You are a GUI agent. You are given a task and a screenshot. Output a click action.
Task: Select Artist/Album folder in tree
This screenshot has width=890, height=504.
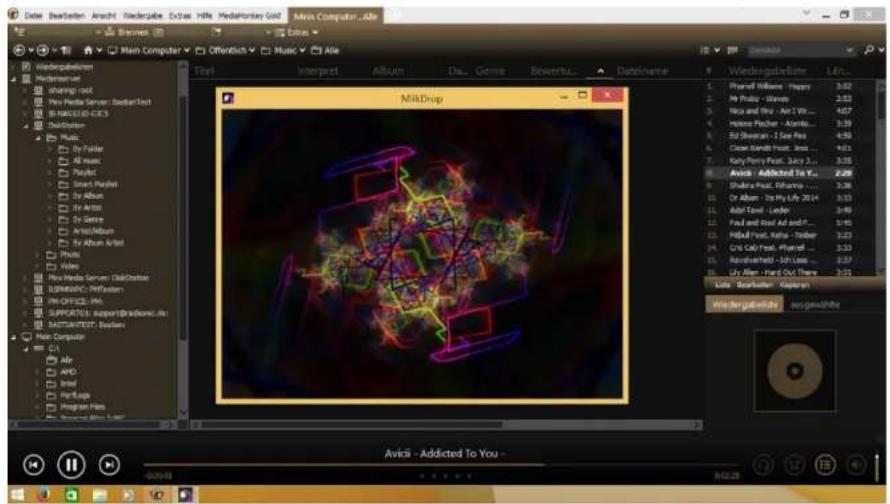pyautogui.click(x=93, y=231)
